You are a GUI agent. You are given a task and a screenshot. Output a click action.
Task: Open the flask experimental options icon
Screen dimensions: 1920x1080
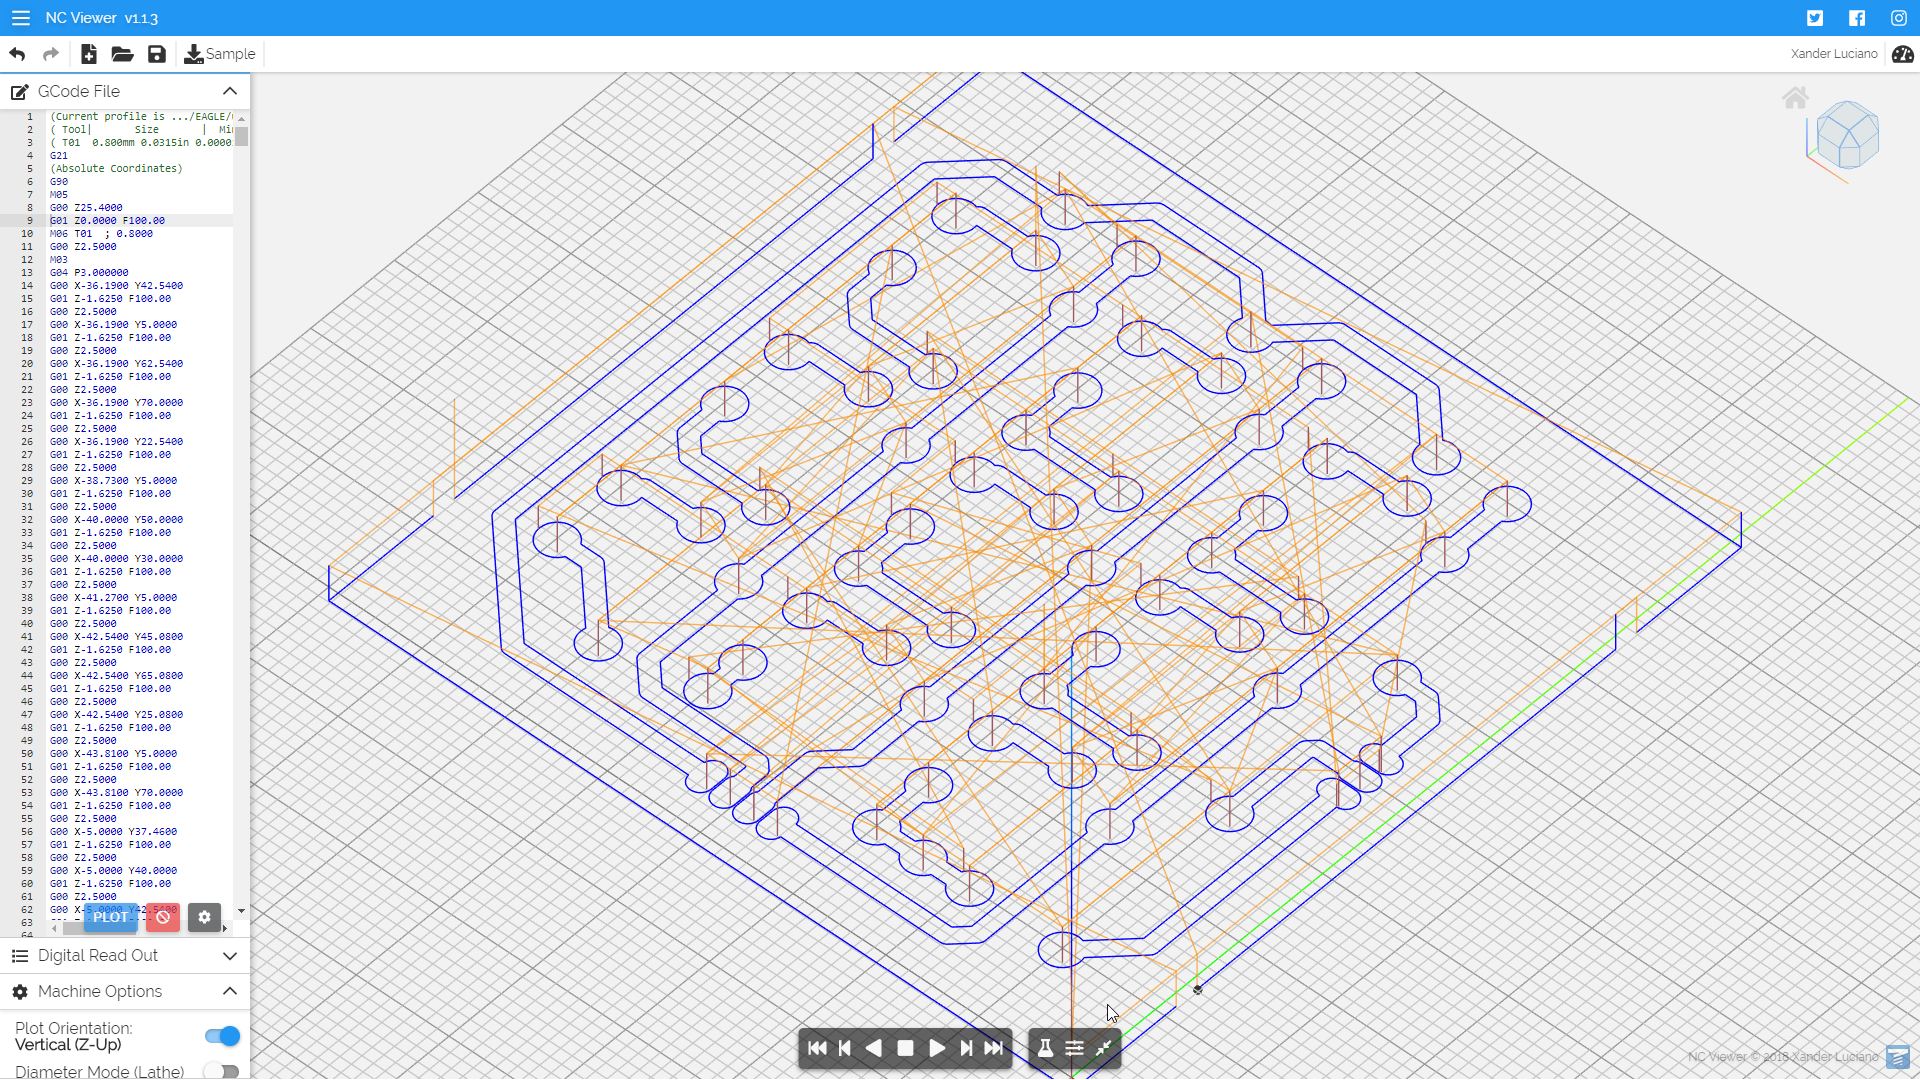click(1045, 1048)
